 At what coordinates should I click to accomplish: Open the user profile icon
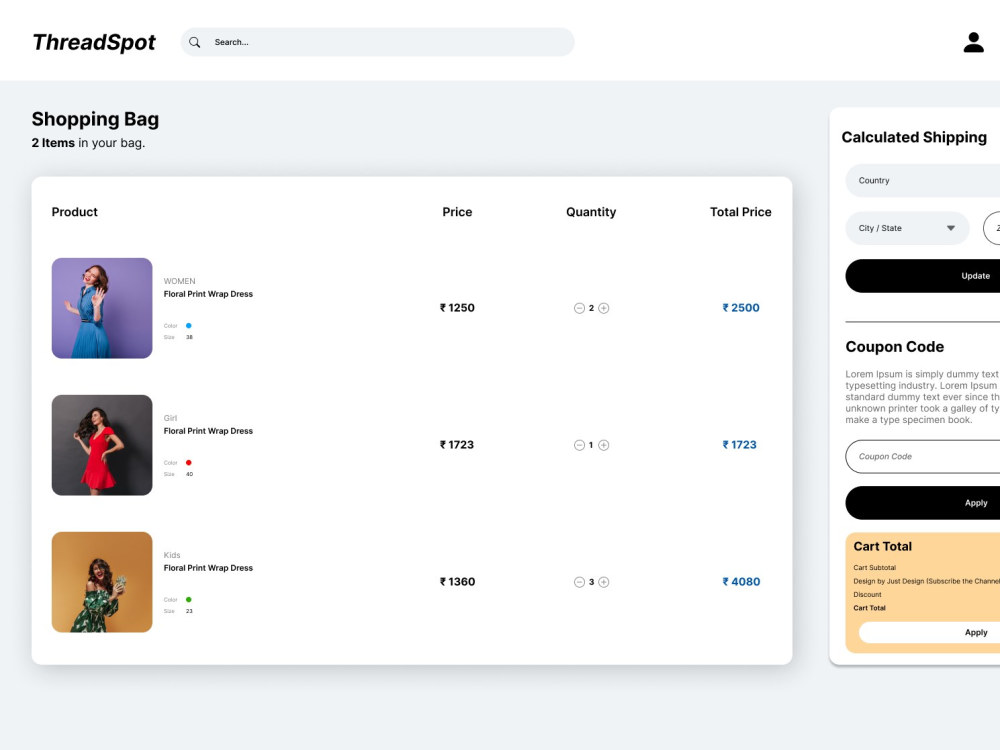(x=973, y=42)
